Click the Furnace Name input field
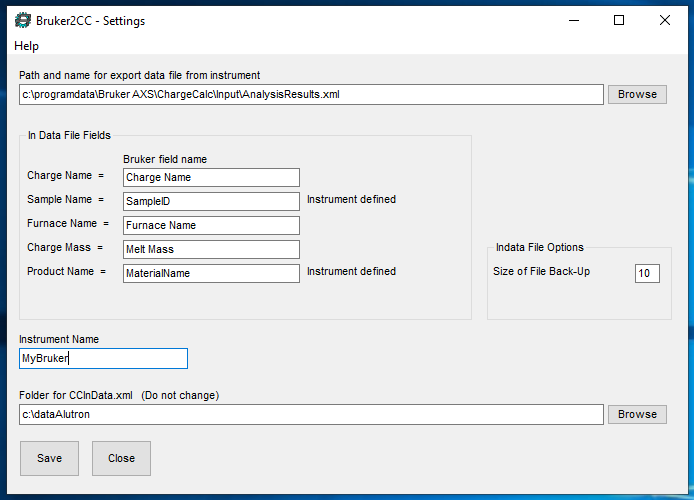The image size is (694, 500). pyautogui.click(x=211, y=225)
